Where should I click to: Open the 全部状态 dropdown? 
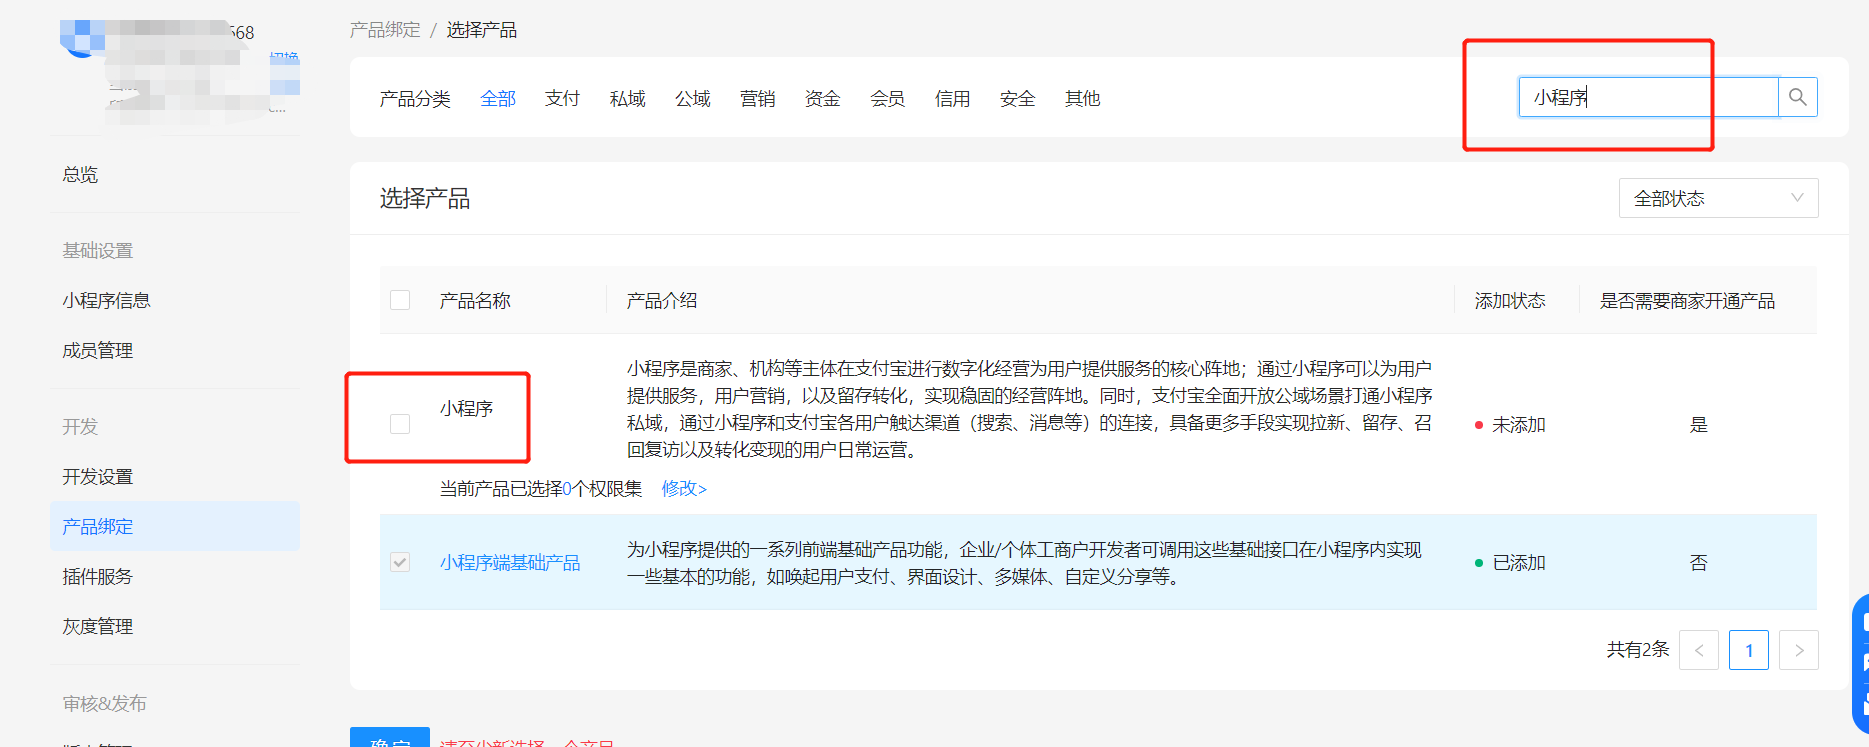1718,198
